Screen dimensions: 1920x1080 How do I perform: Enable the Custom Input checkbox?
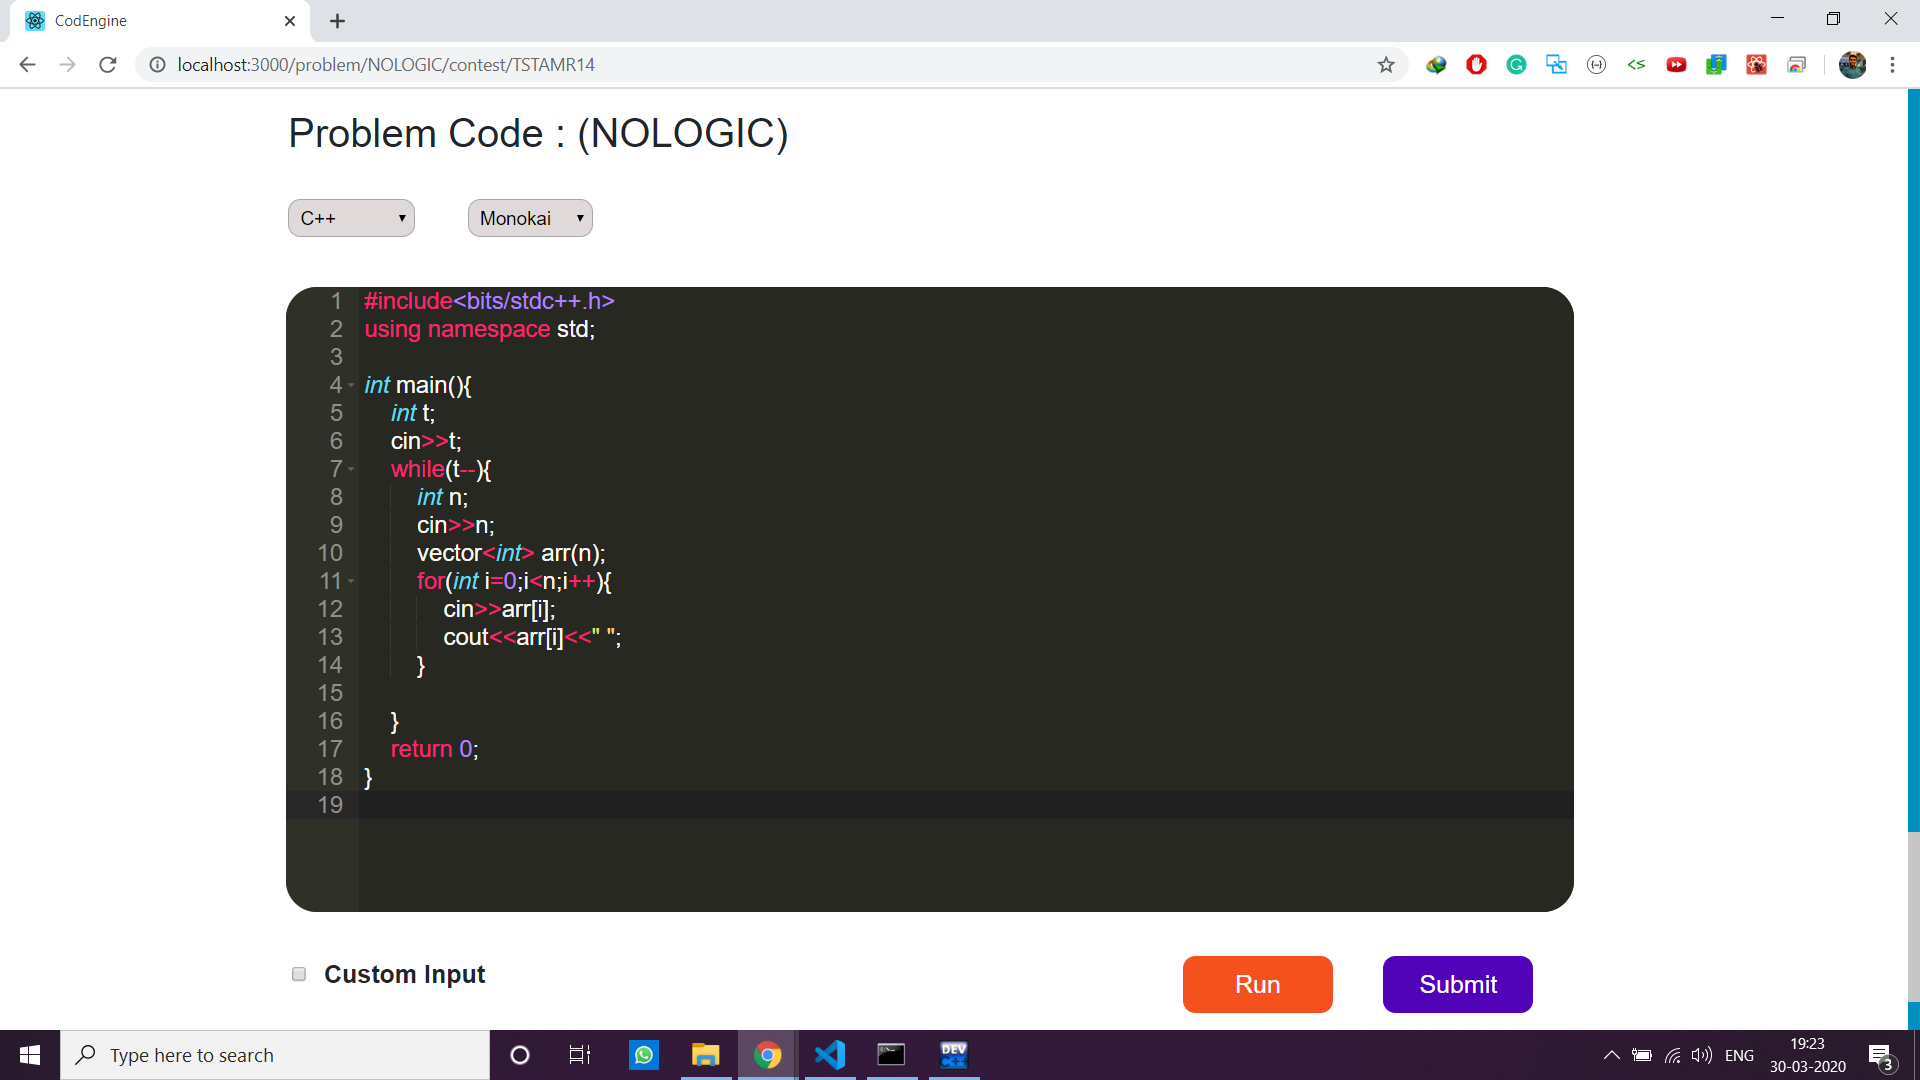tap(299, 974)
